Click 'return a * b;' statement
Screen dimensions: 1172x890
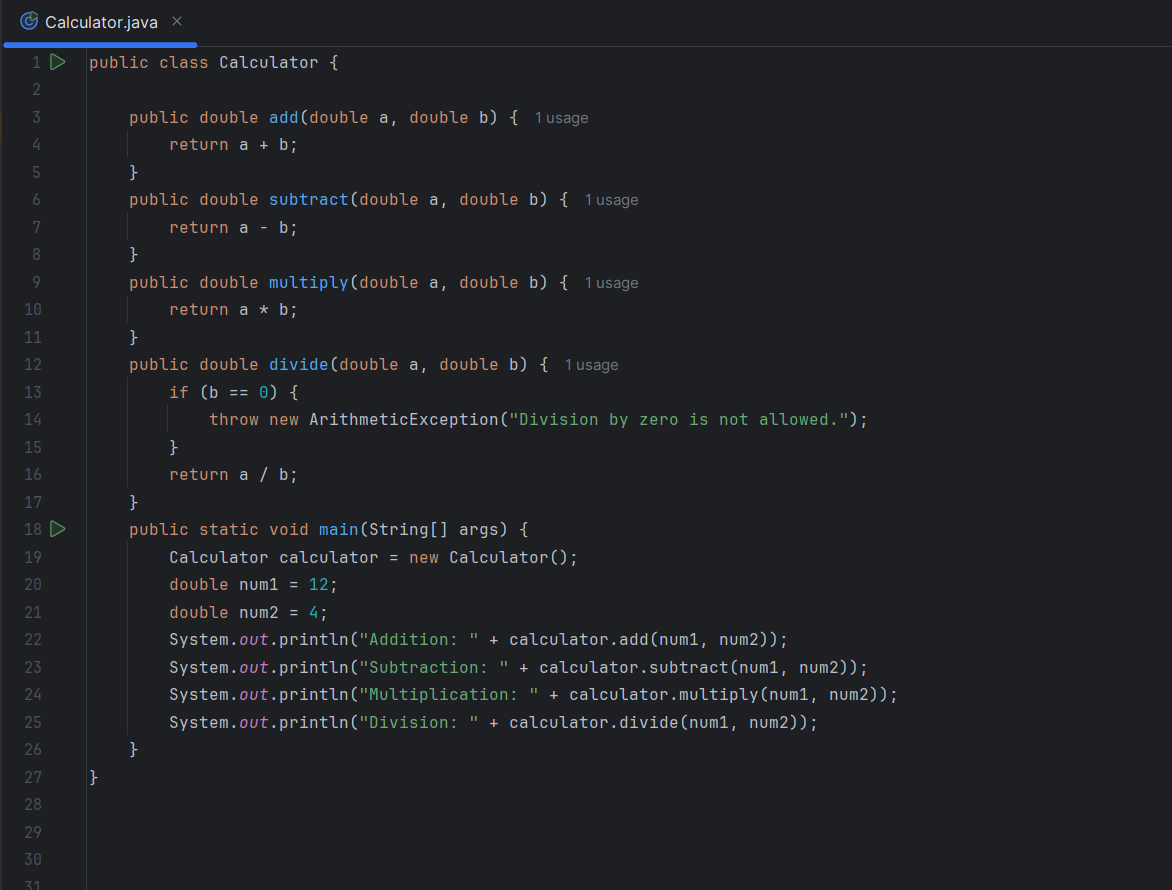[x=233, y=309]
